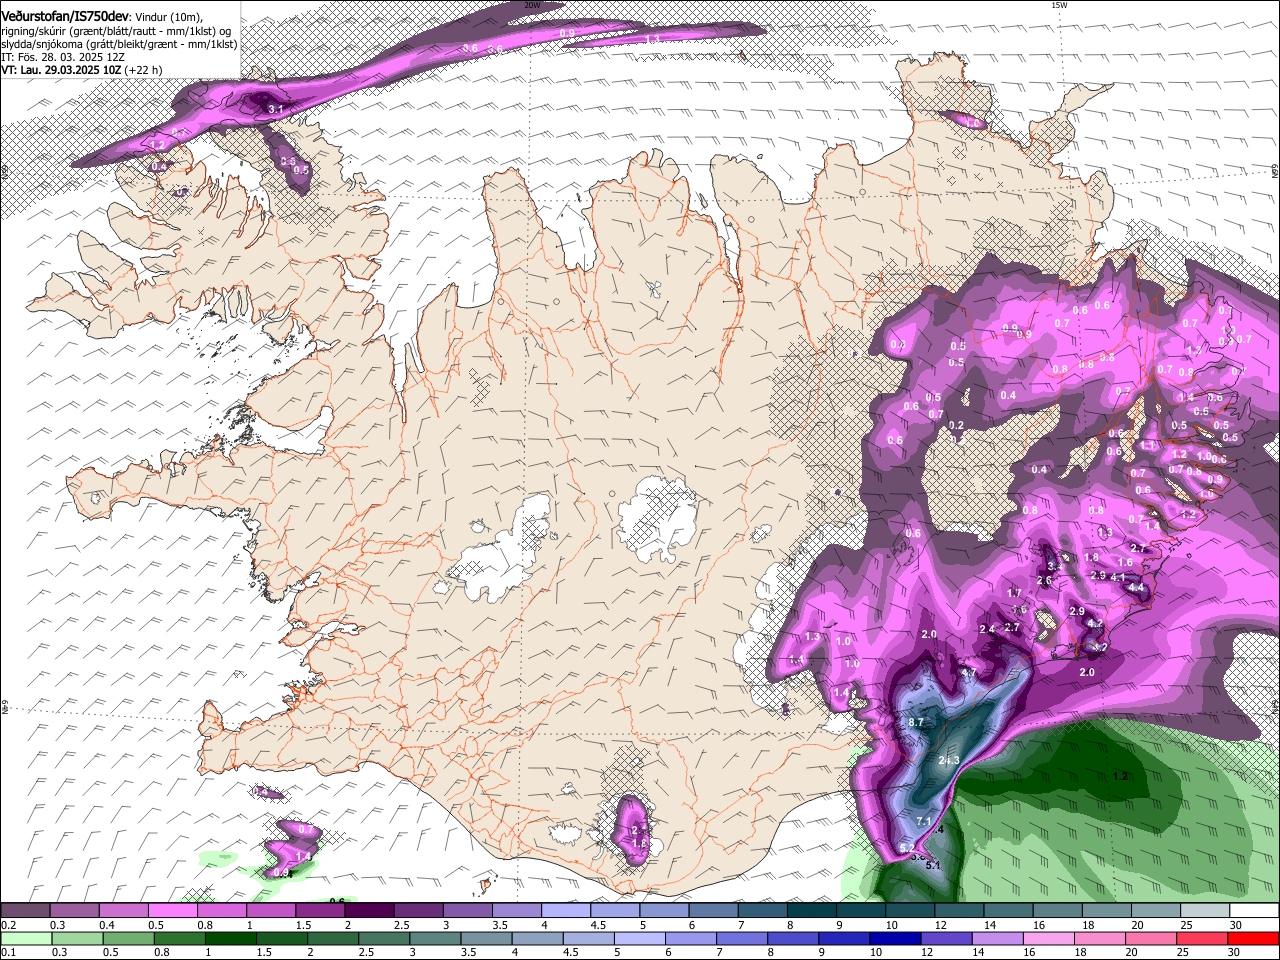The height and width of the screenshot is (960, 1280).
Task: Select the 'IT: Fös. 28. 03. 2025 12Z' line
Action: click(62, 57)
